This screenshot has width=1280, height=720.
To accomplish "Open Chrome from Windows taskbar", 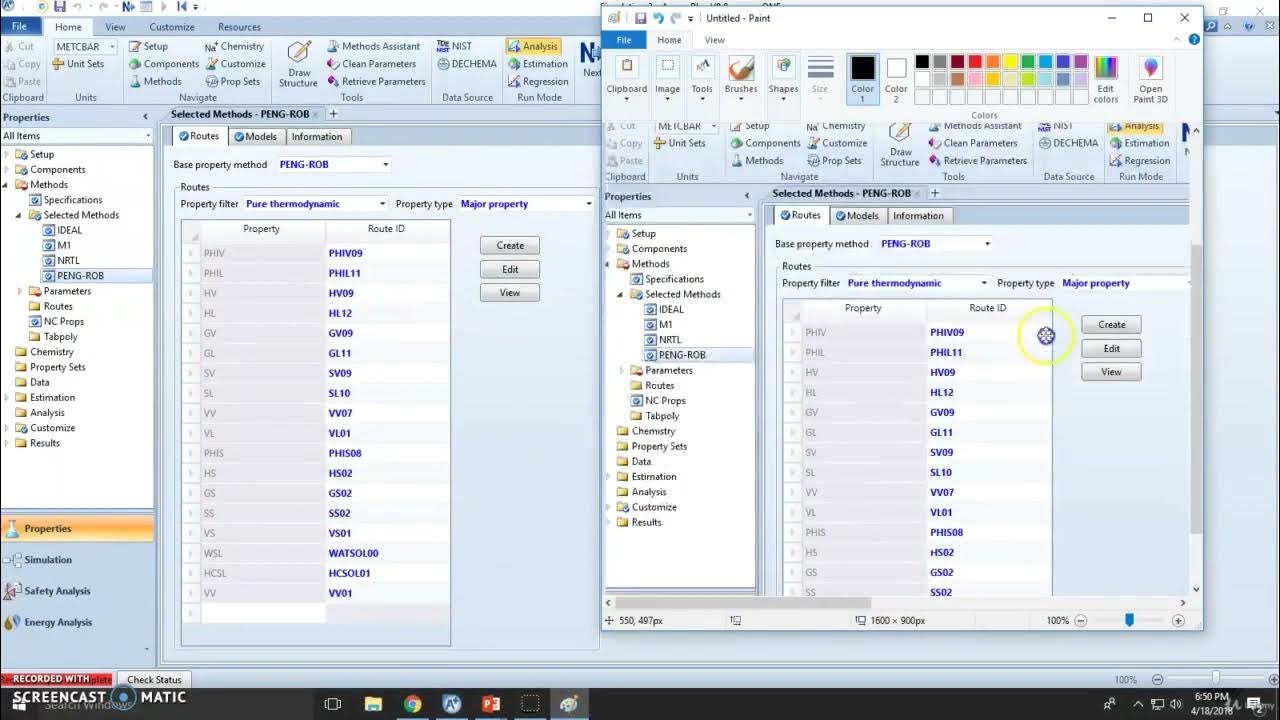I will click(413, 704).
